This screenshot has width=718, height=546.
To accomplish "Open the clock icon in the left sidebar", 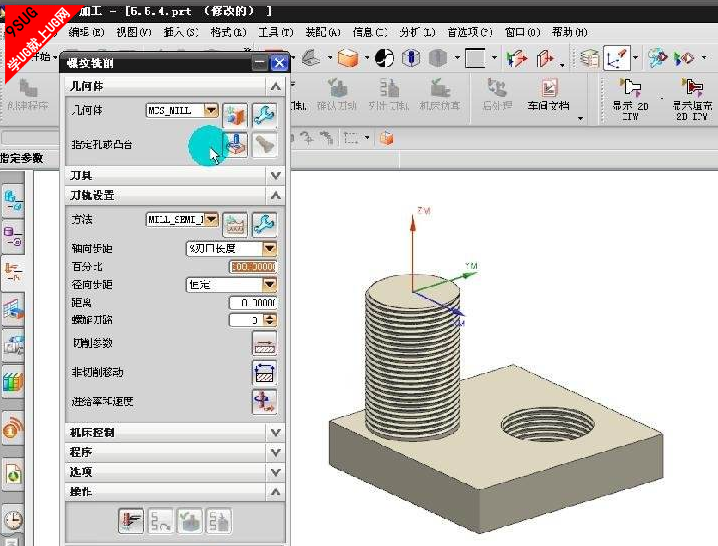I will coord(13,520).
